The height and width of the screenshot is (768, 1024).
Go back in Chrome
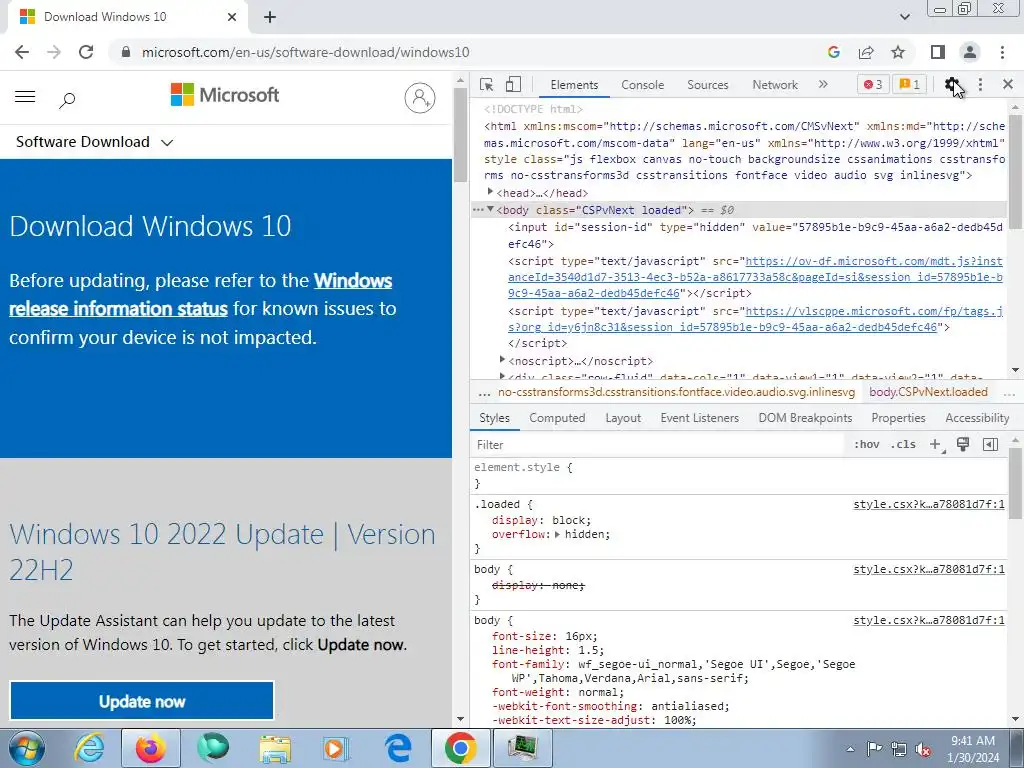(22, 52)
